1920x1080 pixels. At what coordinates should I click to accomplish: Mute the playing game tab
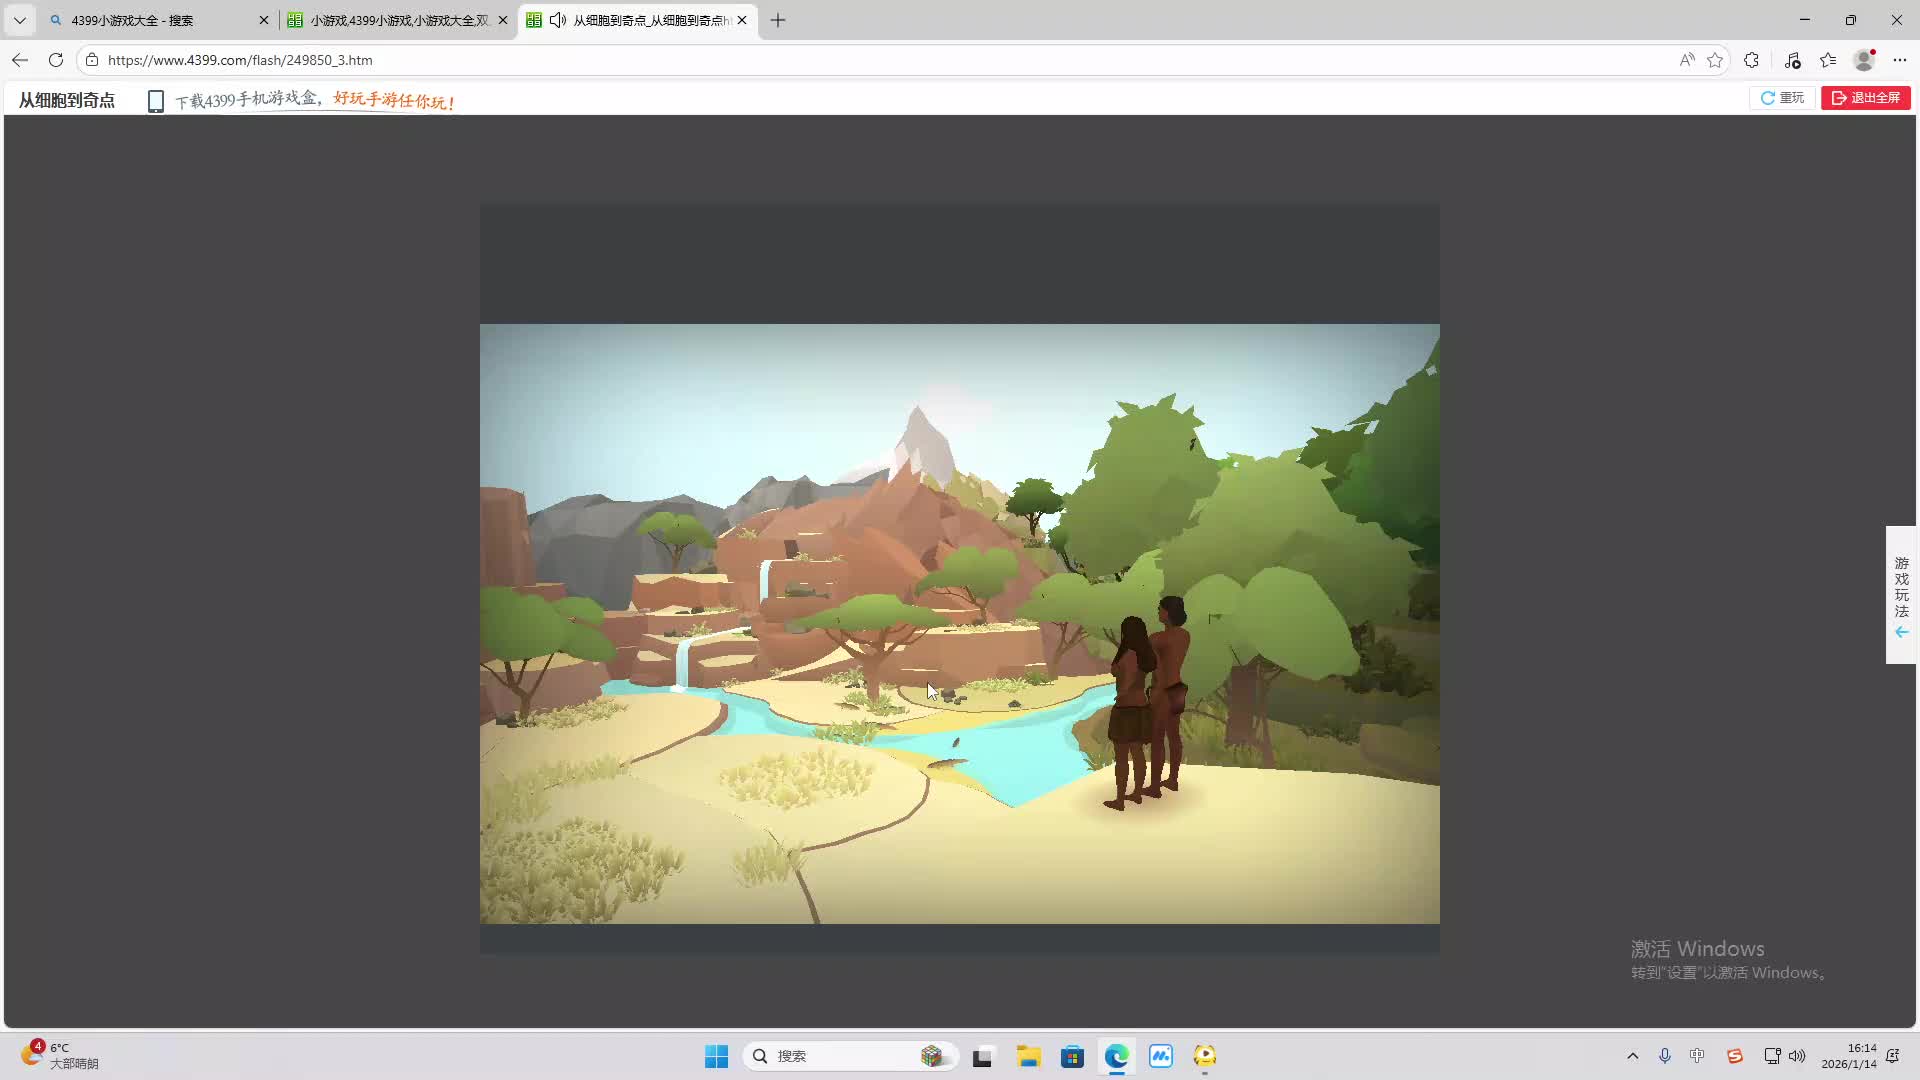point(558,20)
